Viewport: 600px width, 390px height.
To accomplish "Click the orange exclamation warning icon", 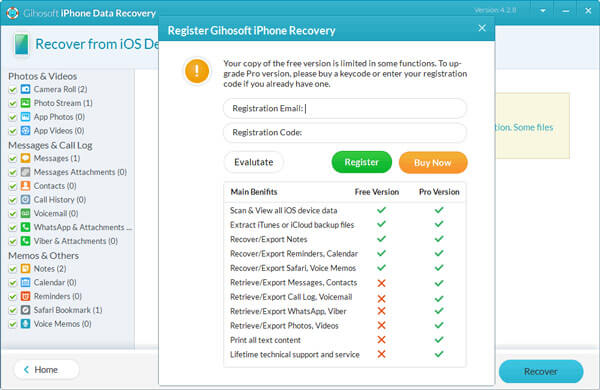I will pyautogui.click(x=197, y=71).
